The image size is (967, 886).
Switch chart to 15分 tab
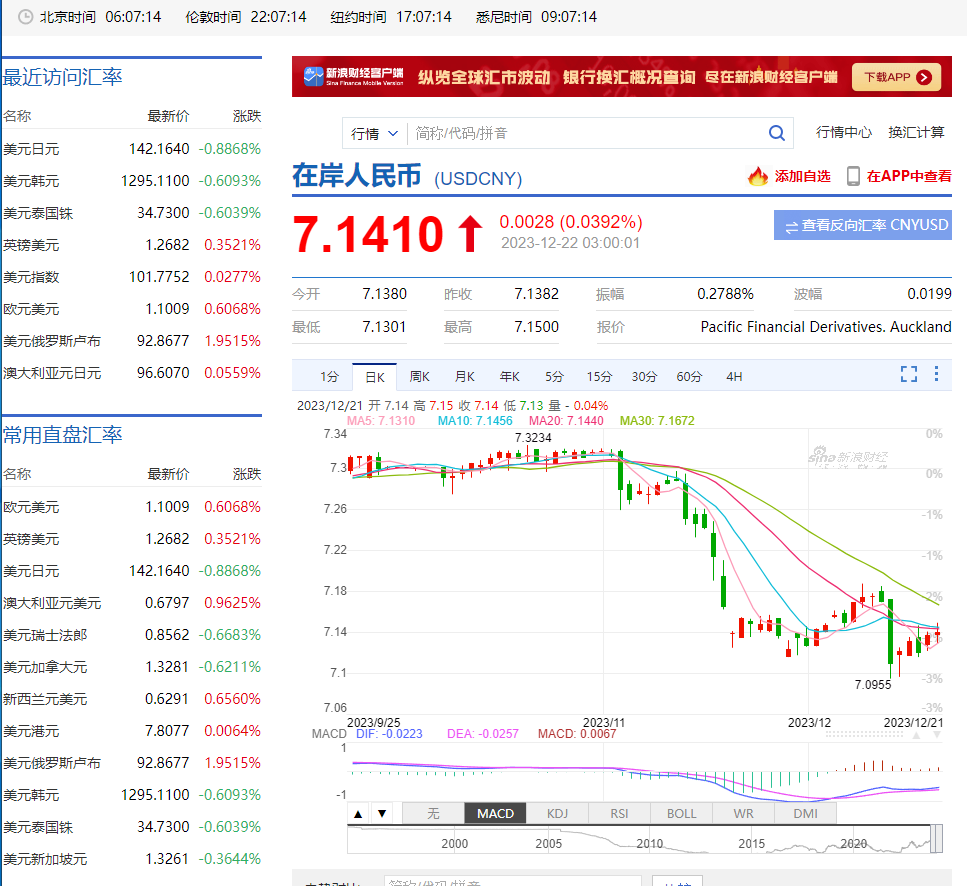point(599,377)
